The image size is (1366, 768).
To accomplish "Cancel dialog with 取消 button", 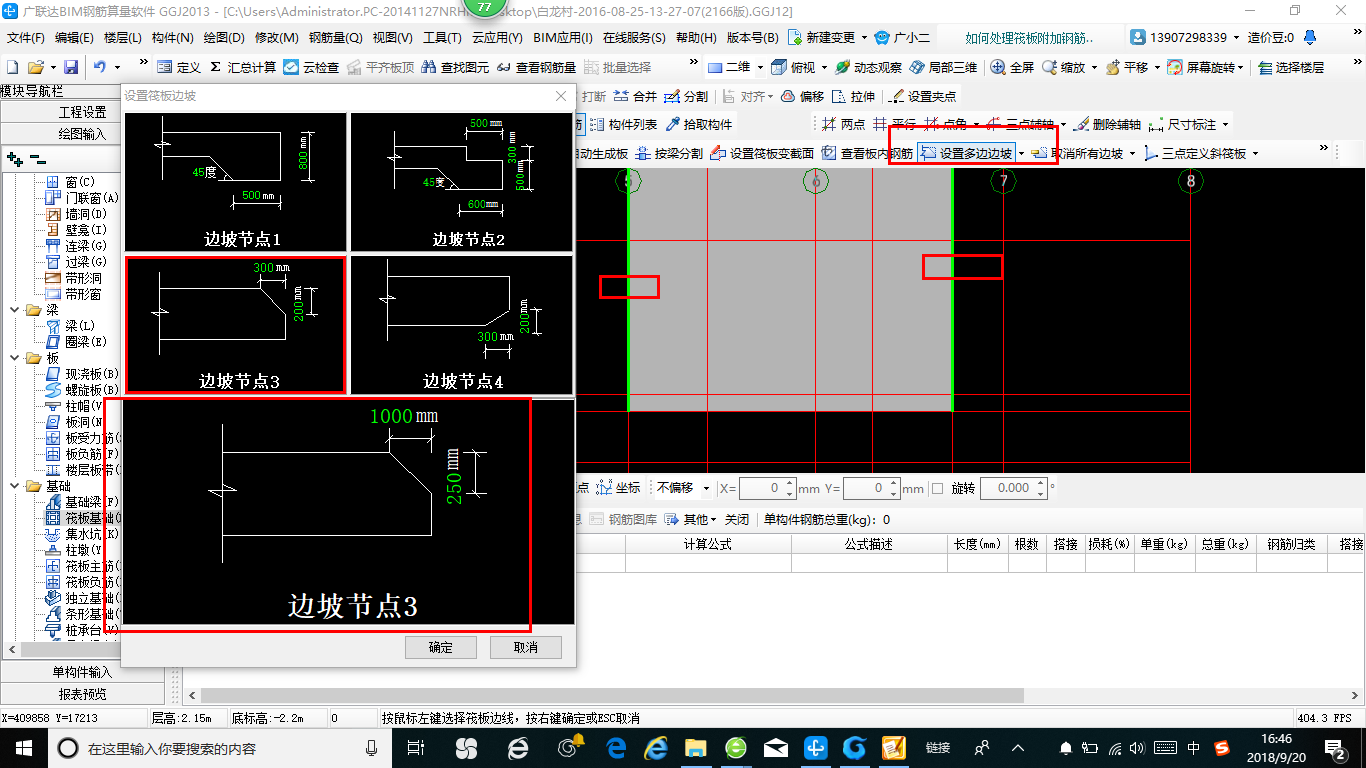I will (526, 647).
